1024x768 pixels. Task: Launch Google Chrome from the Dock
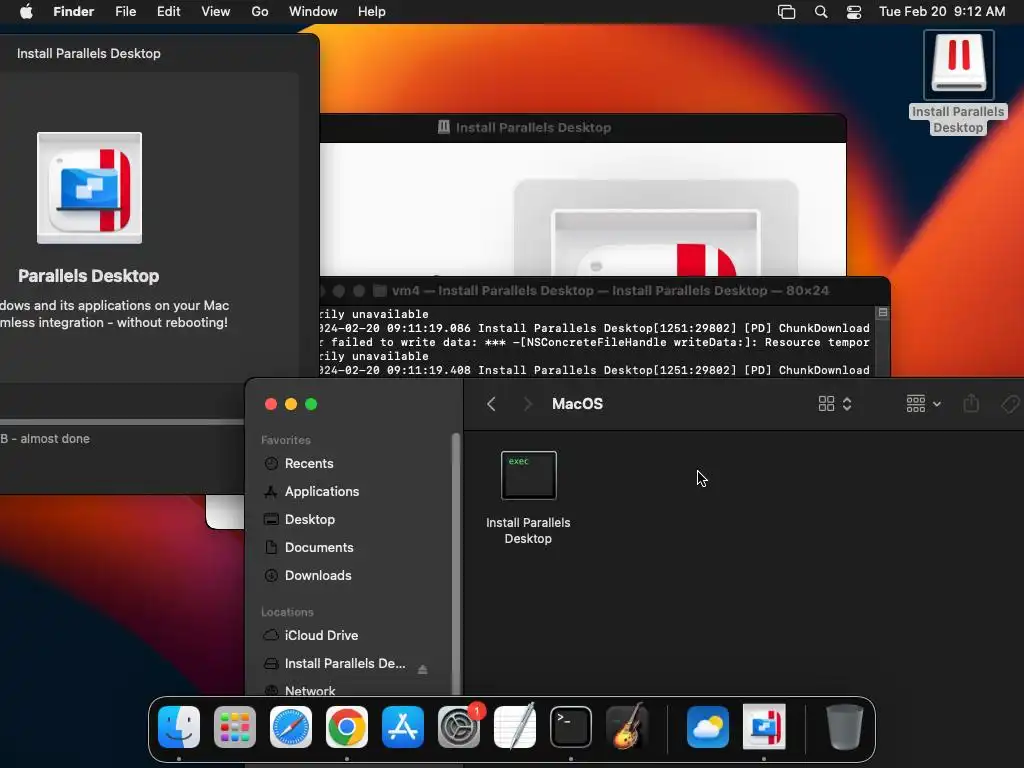[347, 727]
